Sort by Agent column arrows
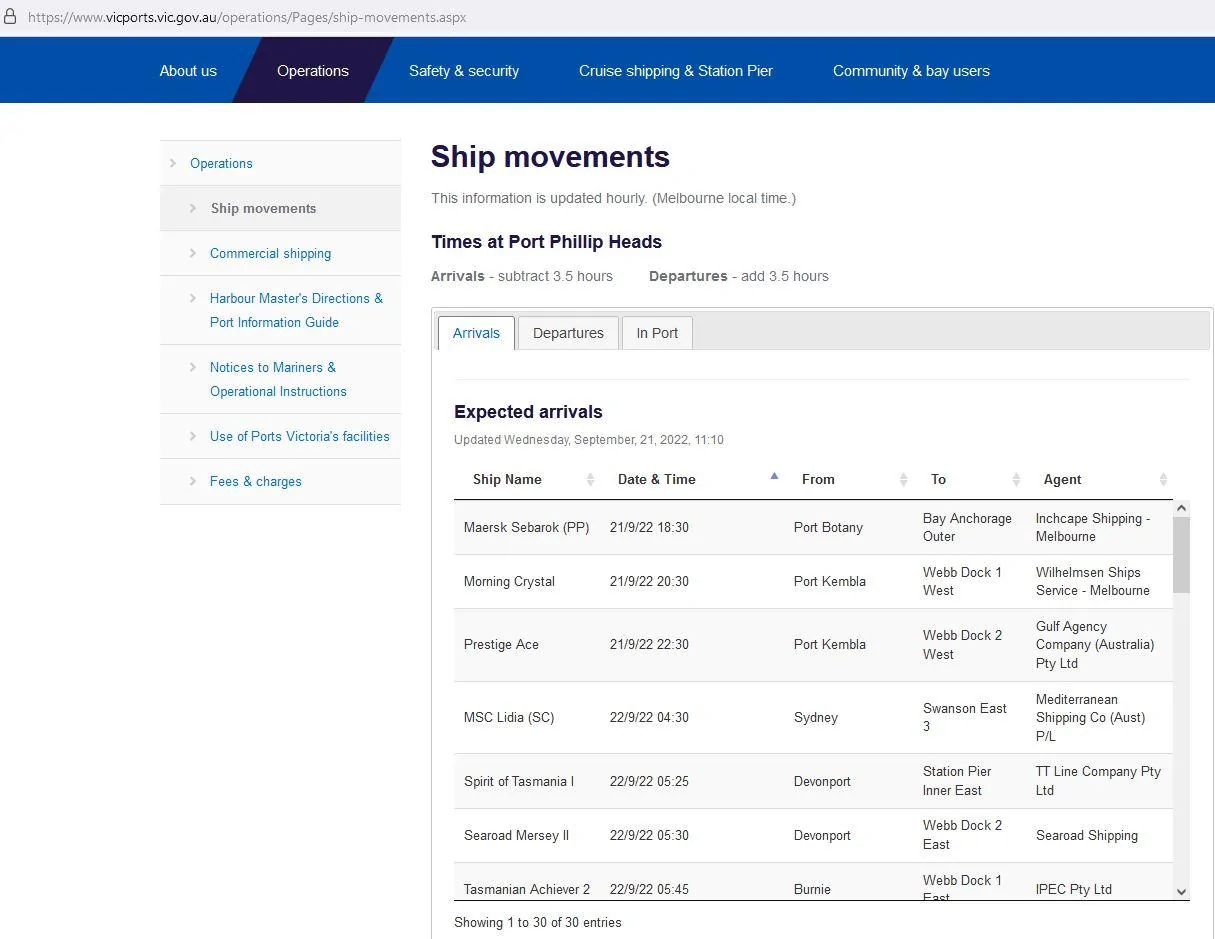Image resolution: width=1215 pixels, height=939 pixels. pyautogui.click(x=1163, y=479)
